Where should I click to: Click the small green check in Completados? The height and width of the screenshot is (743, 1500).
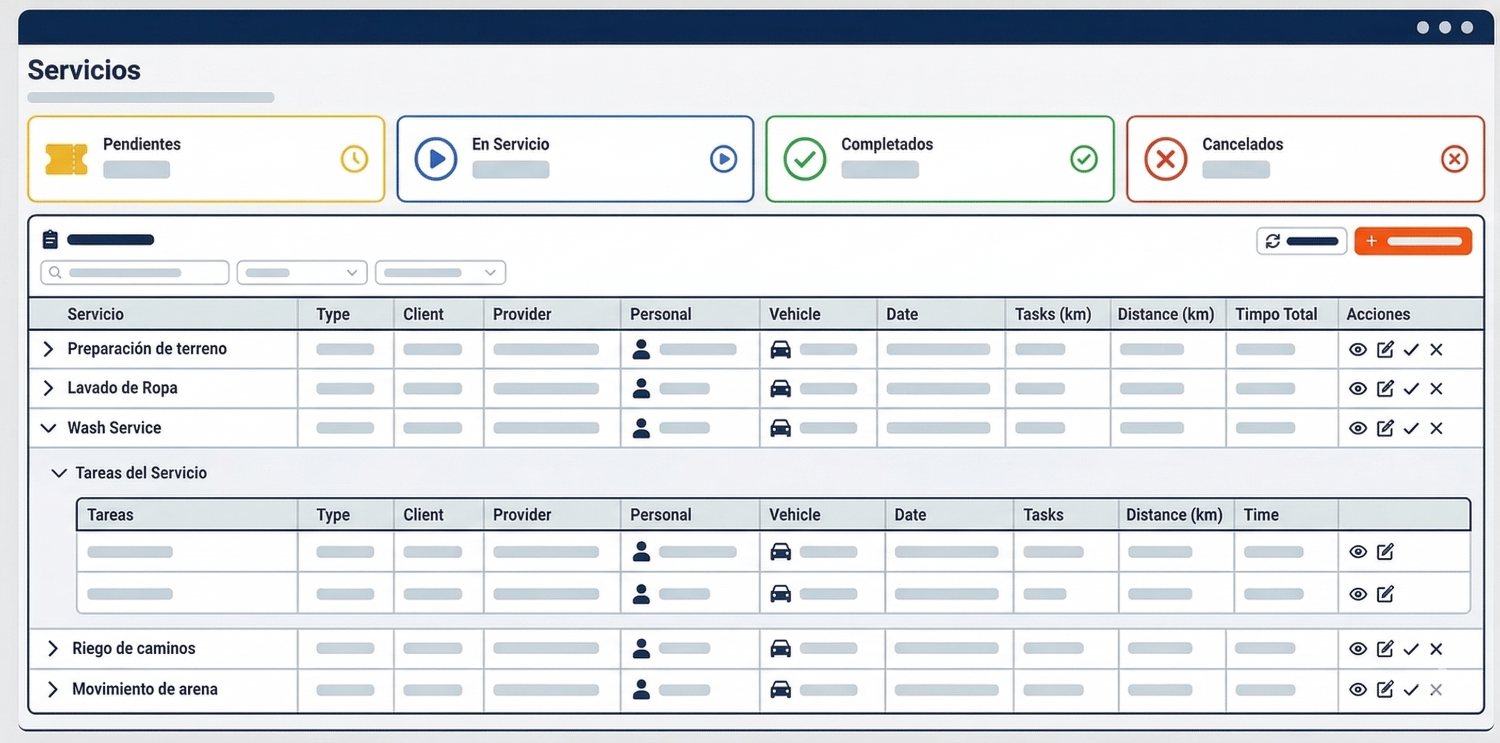[x=1084, y=159]
